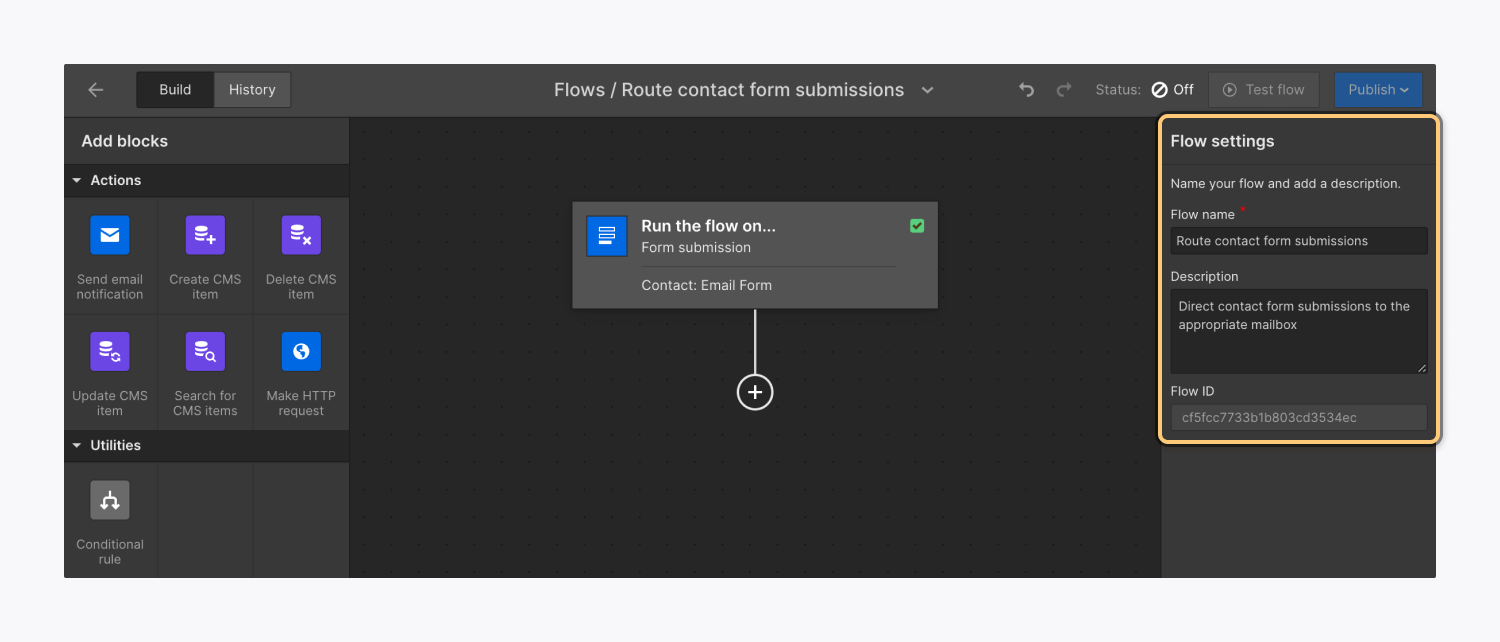
Task: Collapse the Actions section
Action: [77, 180]
